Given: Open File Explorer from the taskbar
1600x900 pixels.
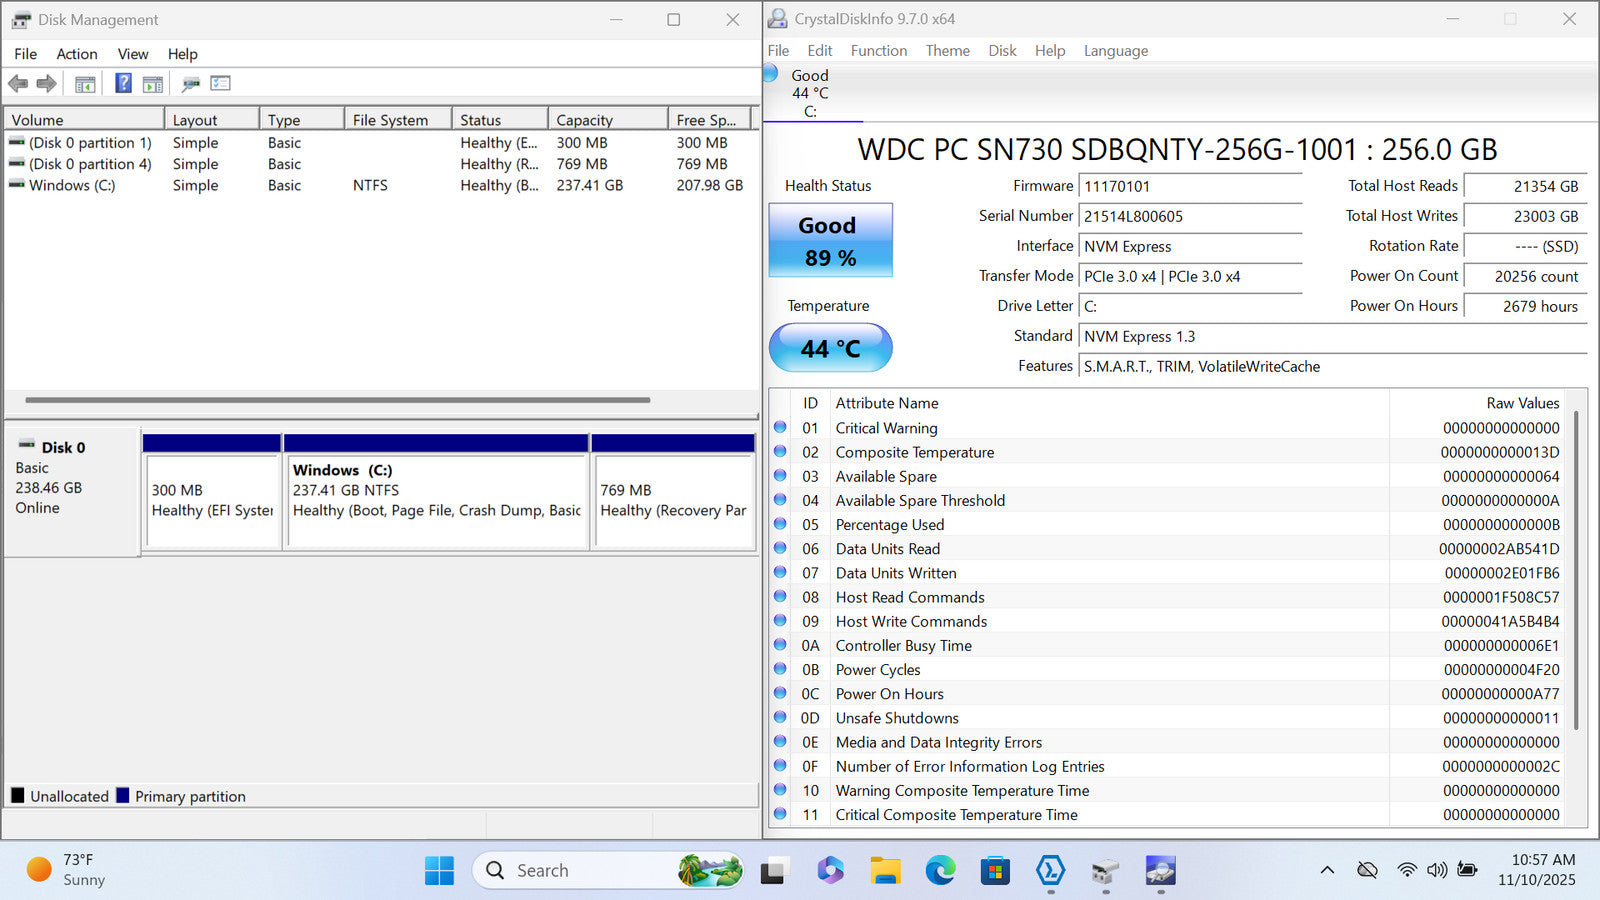Looking at the screenshot, I should pyautogui.click(x=885, y=871).
